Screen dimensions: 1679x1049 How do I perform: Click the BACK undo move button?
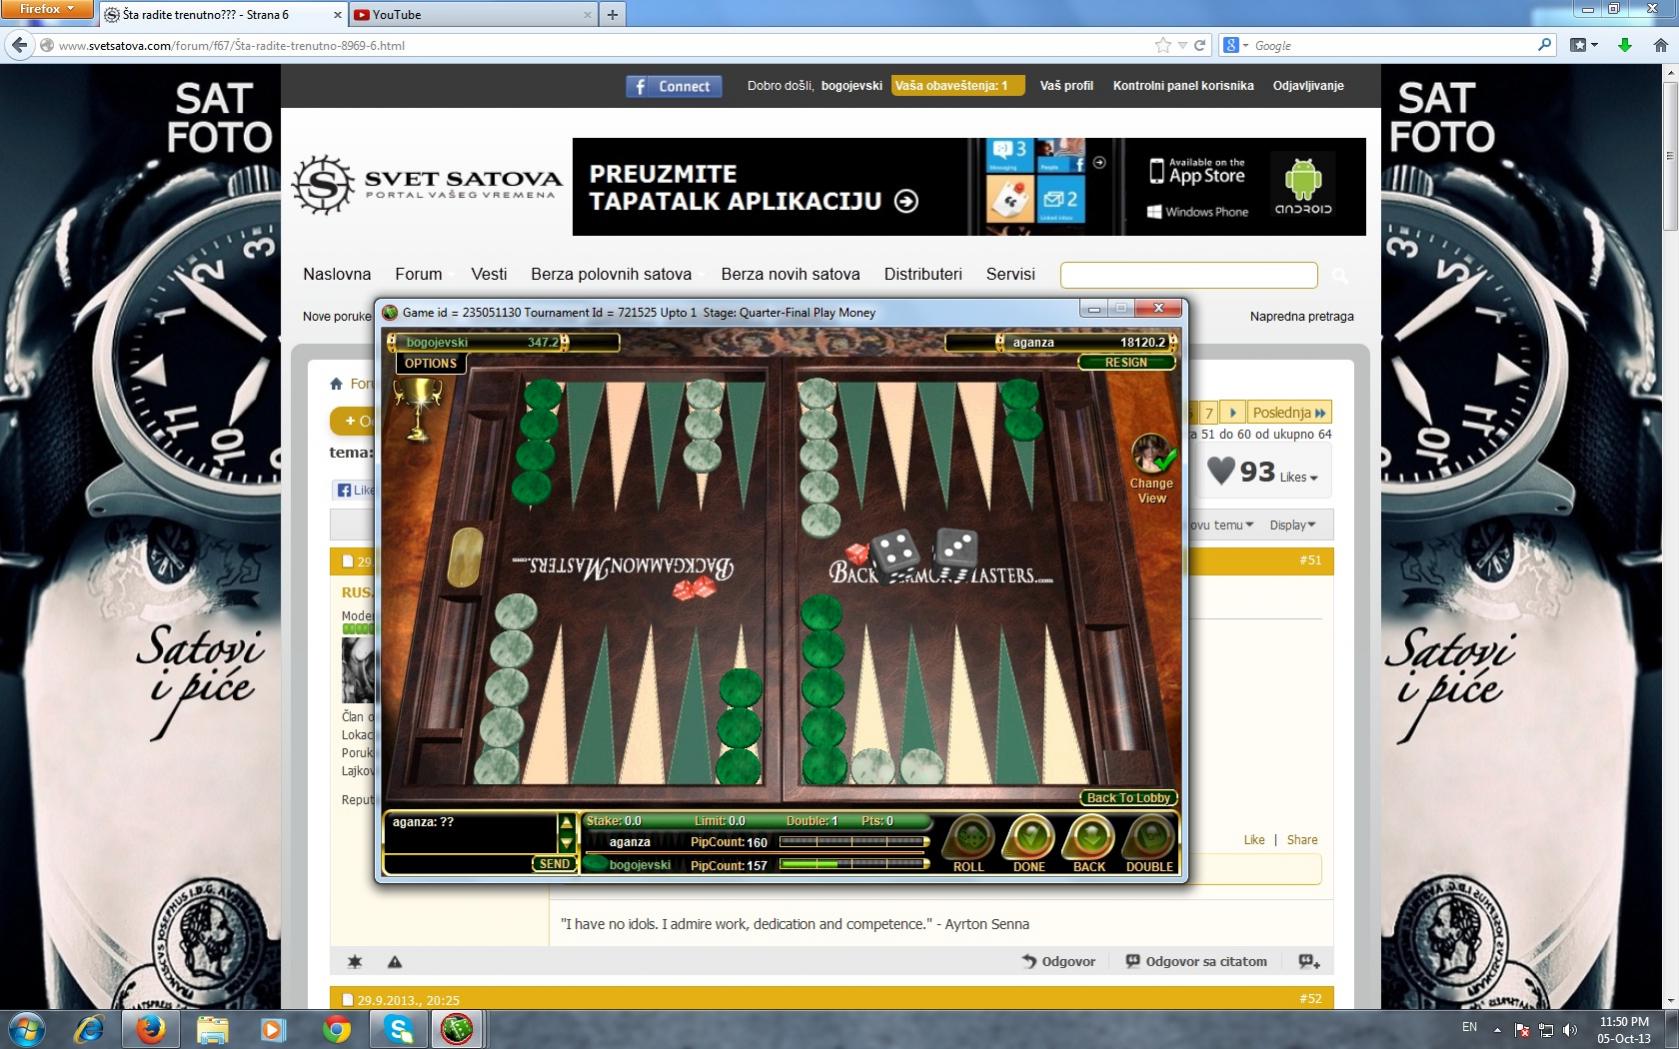(x=1089, y=842)
